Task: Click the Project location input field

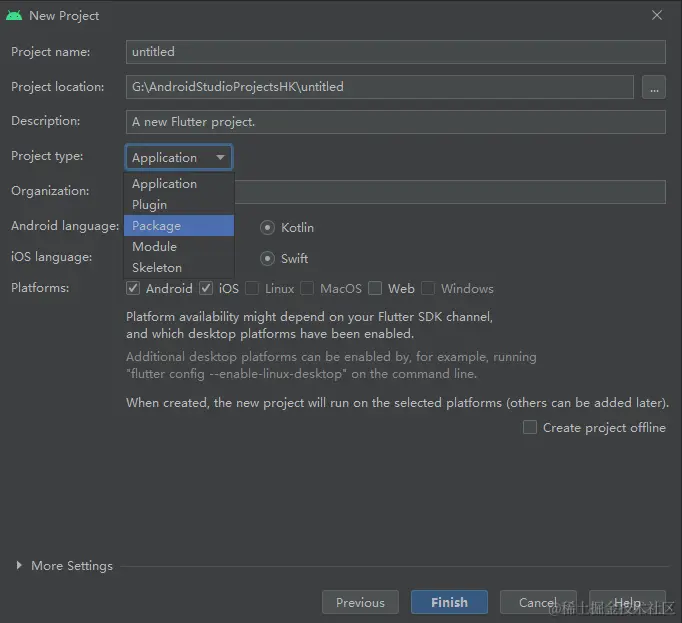Action: point(379,87)
